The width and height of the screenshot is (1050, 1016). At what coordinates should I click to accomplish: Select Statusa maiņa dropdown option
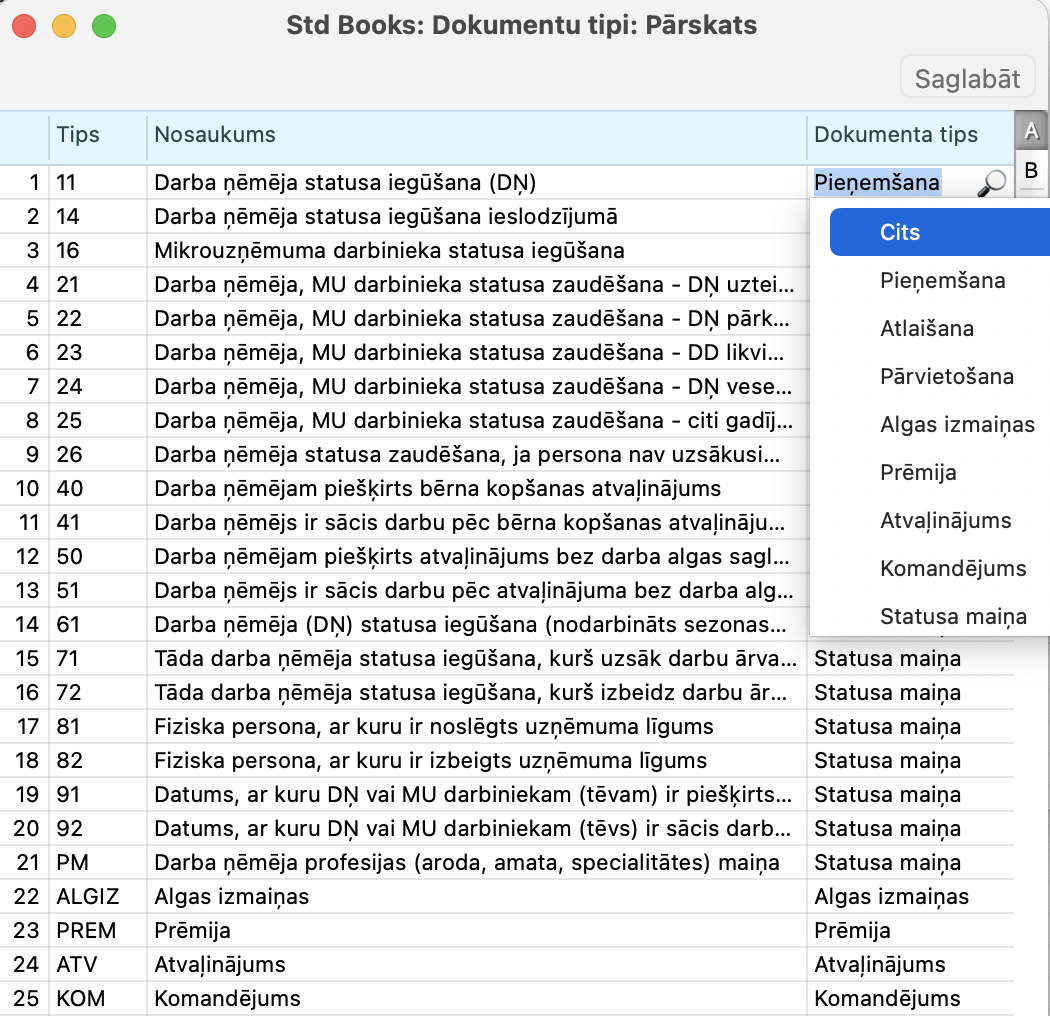952,617
